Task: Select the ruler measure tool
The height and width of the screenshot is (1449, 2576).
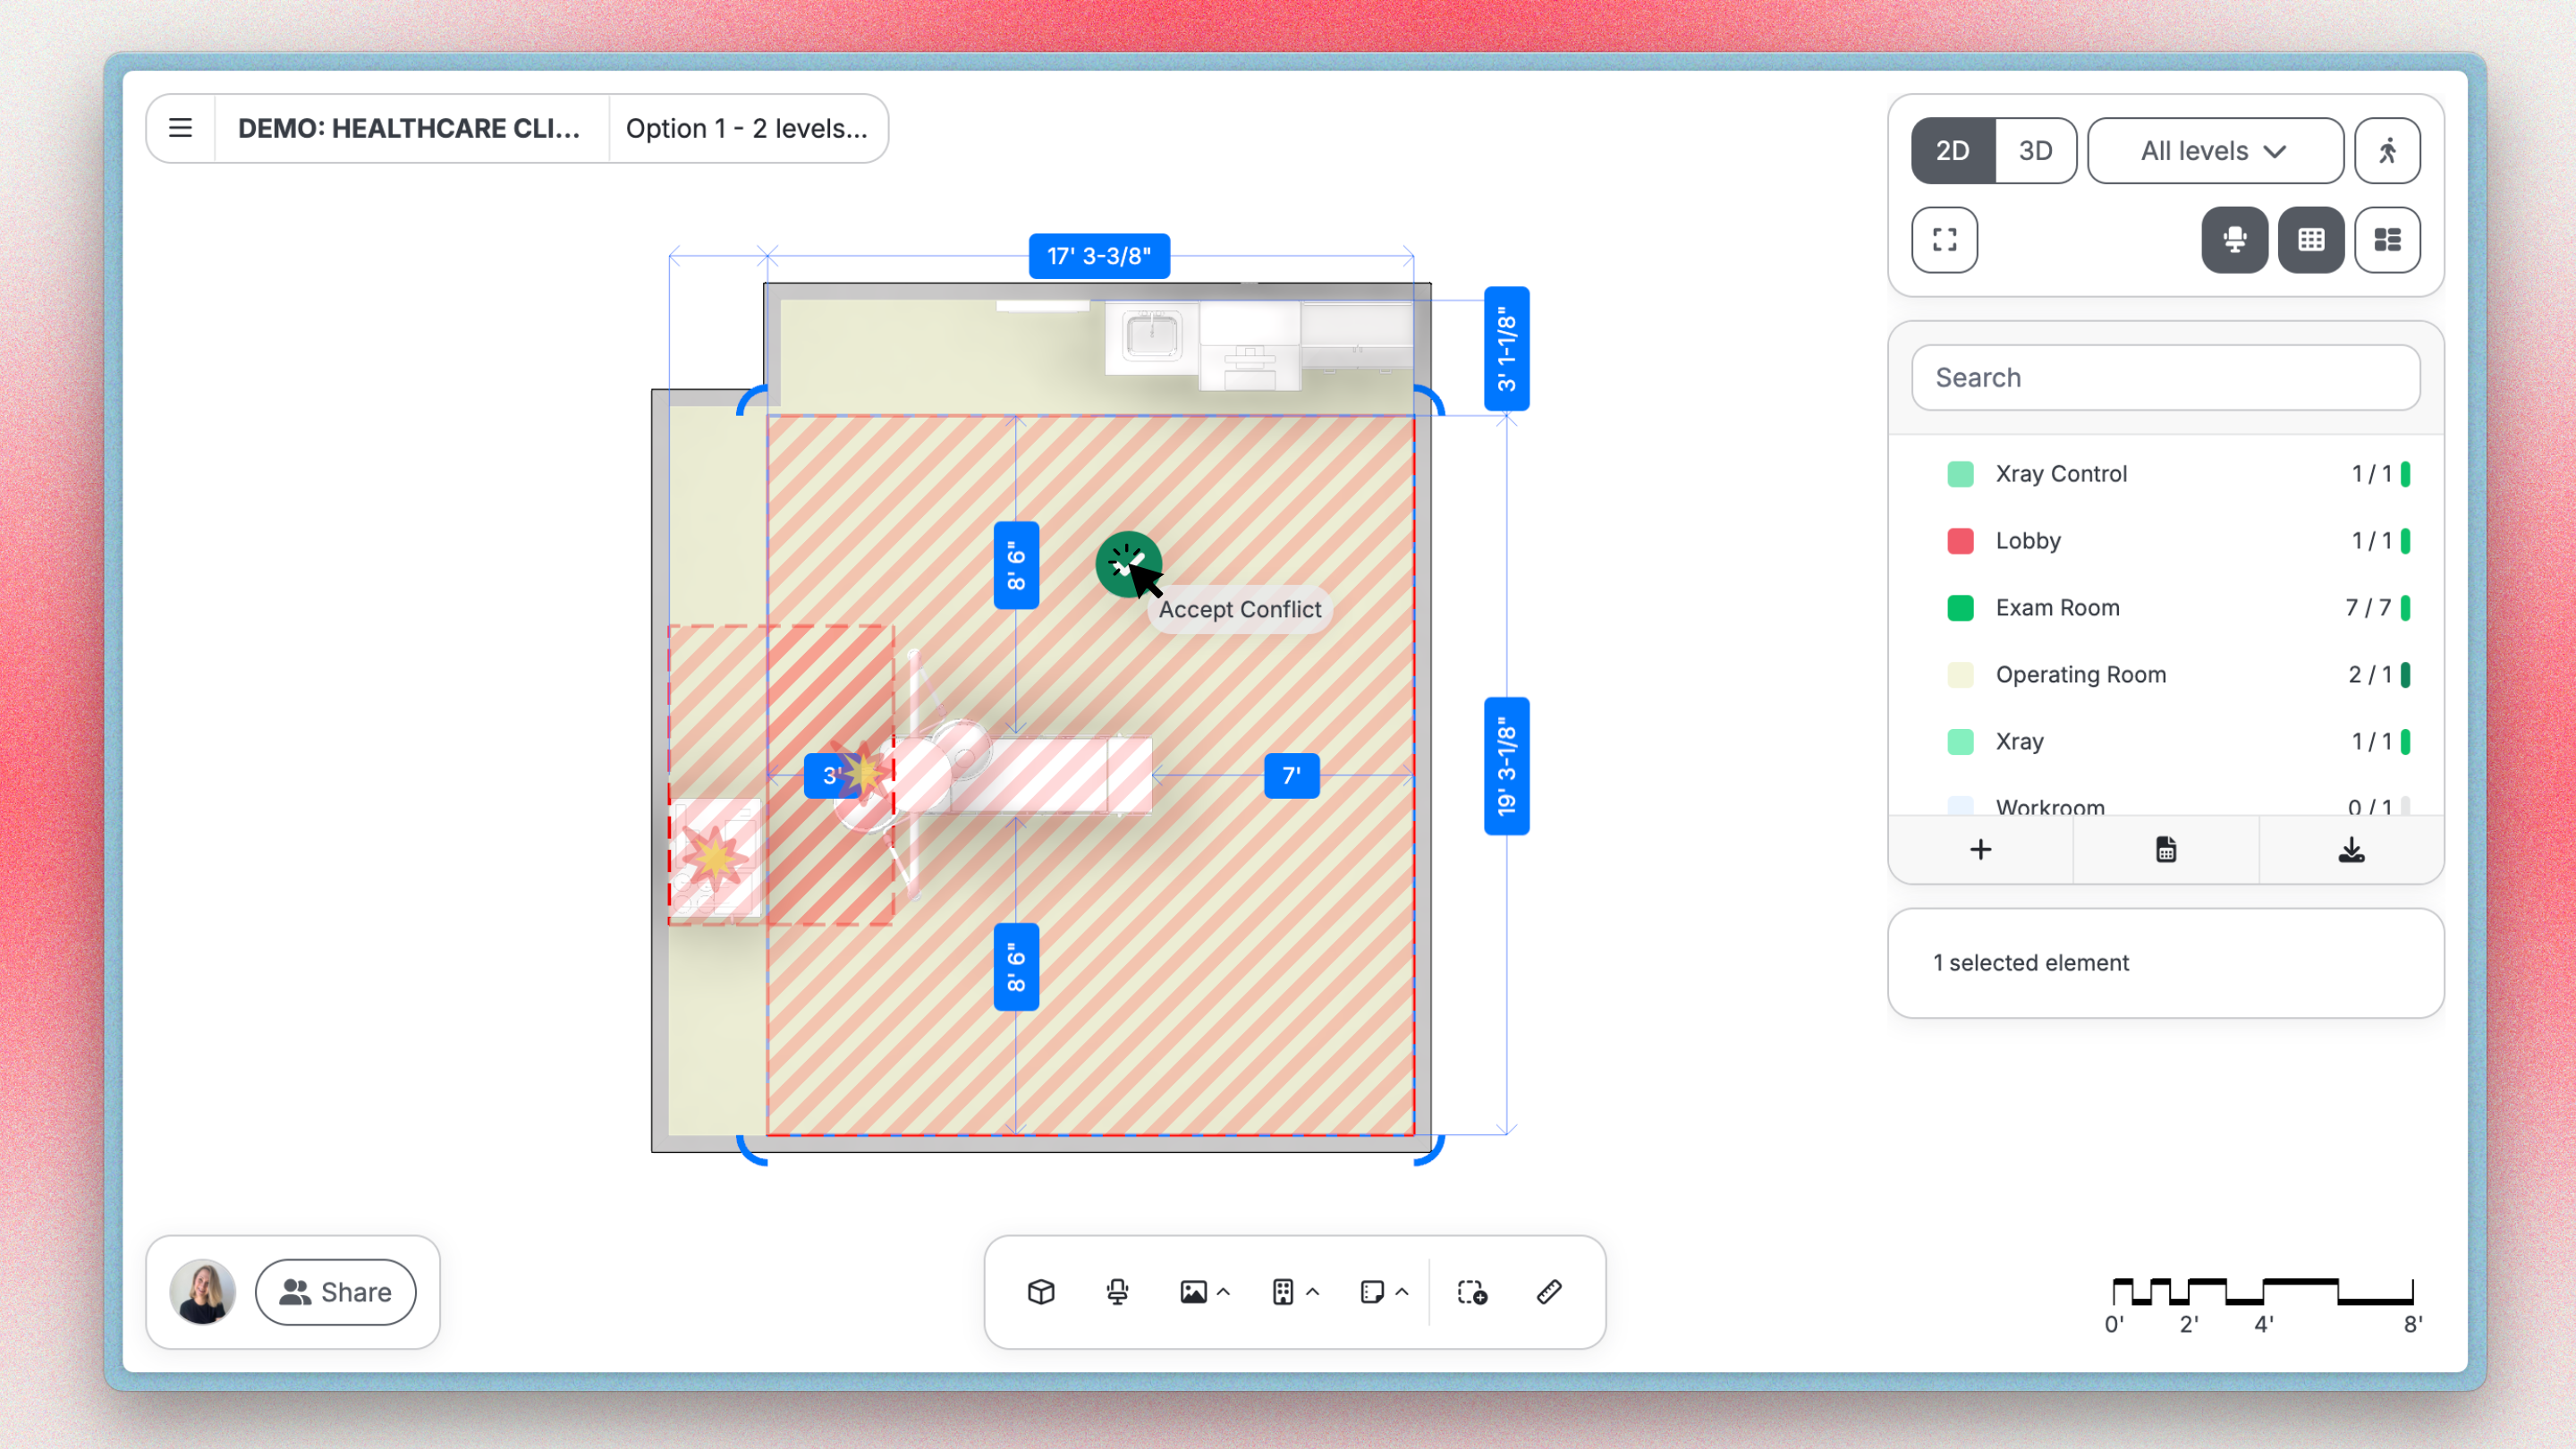Action: click(1548, 1292)
